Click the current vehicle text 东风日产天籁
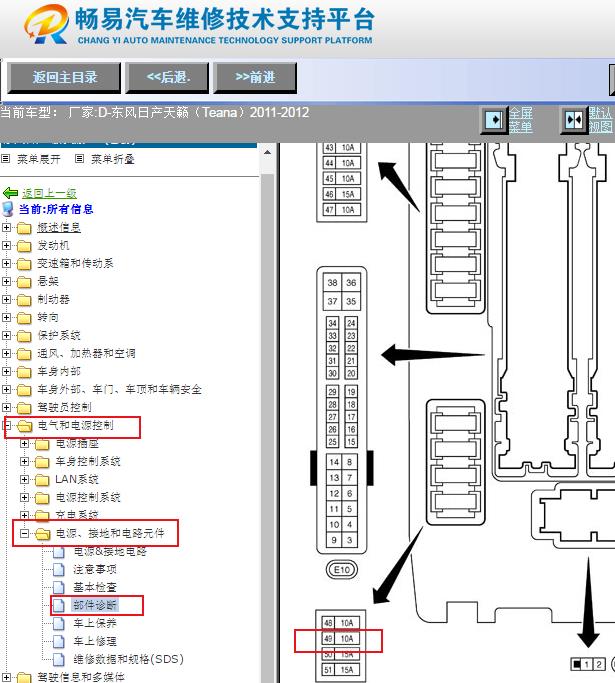This screenshot has width=615, height=683. [149, 113]
